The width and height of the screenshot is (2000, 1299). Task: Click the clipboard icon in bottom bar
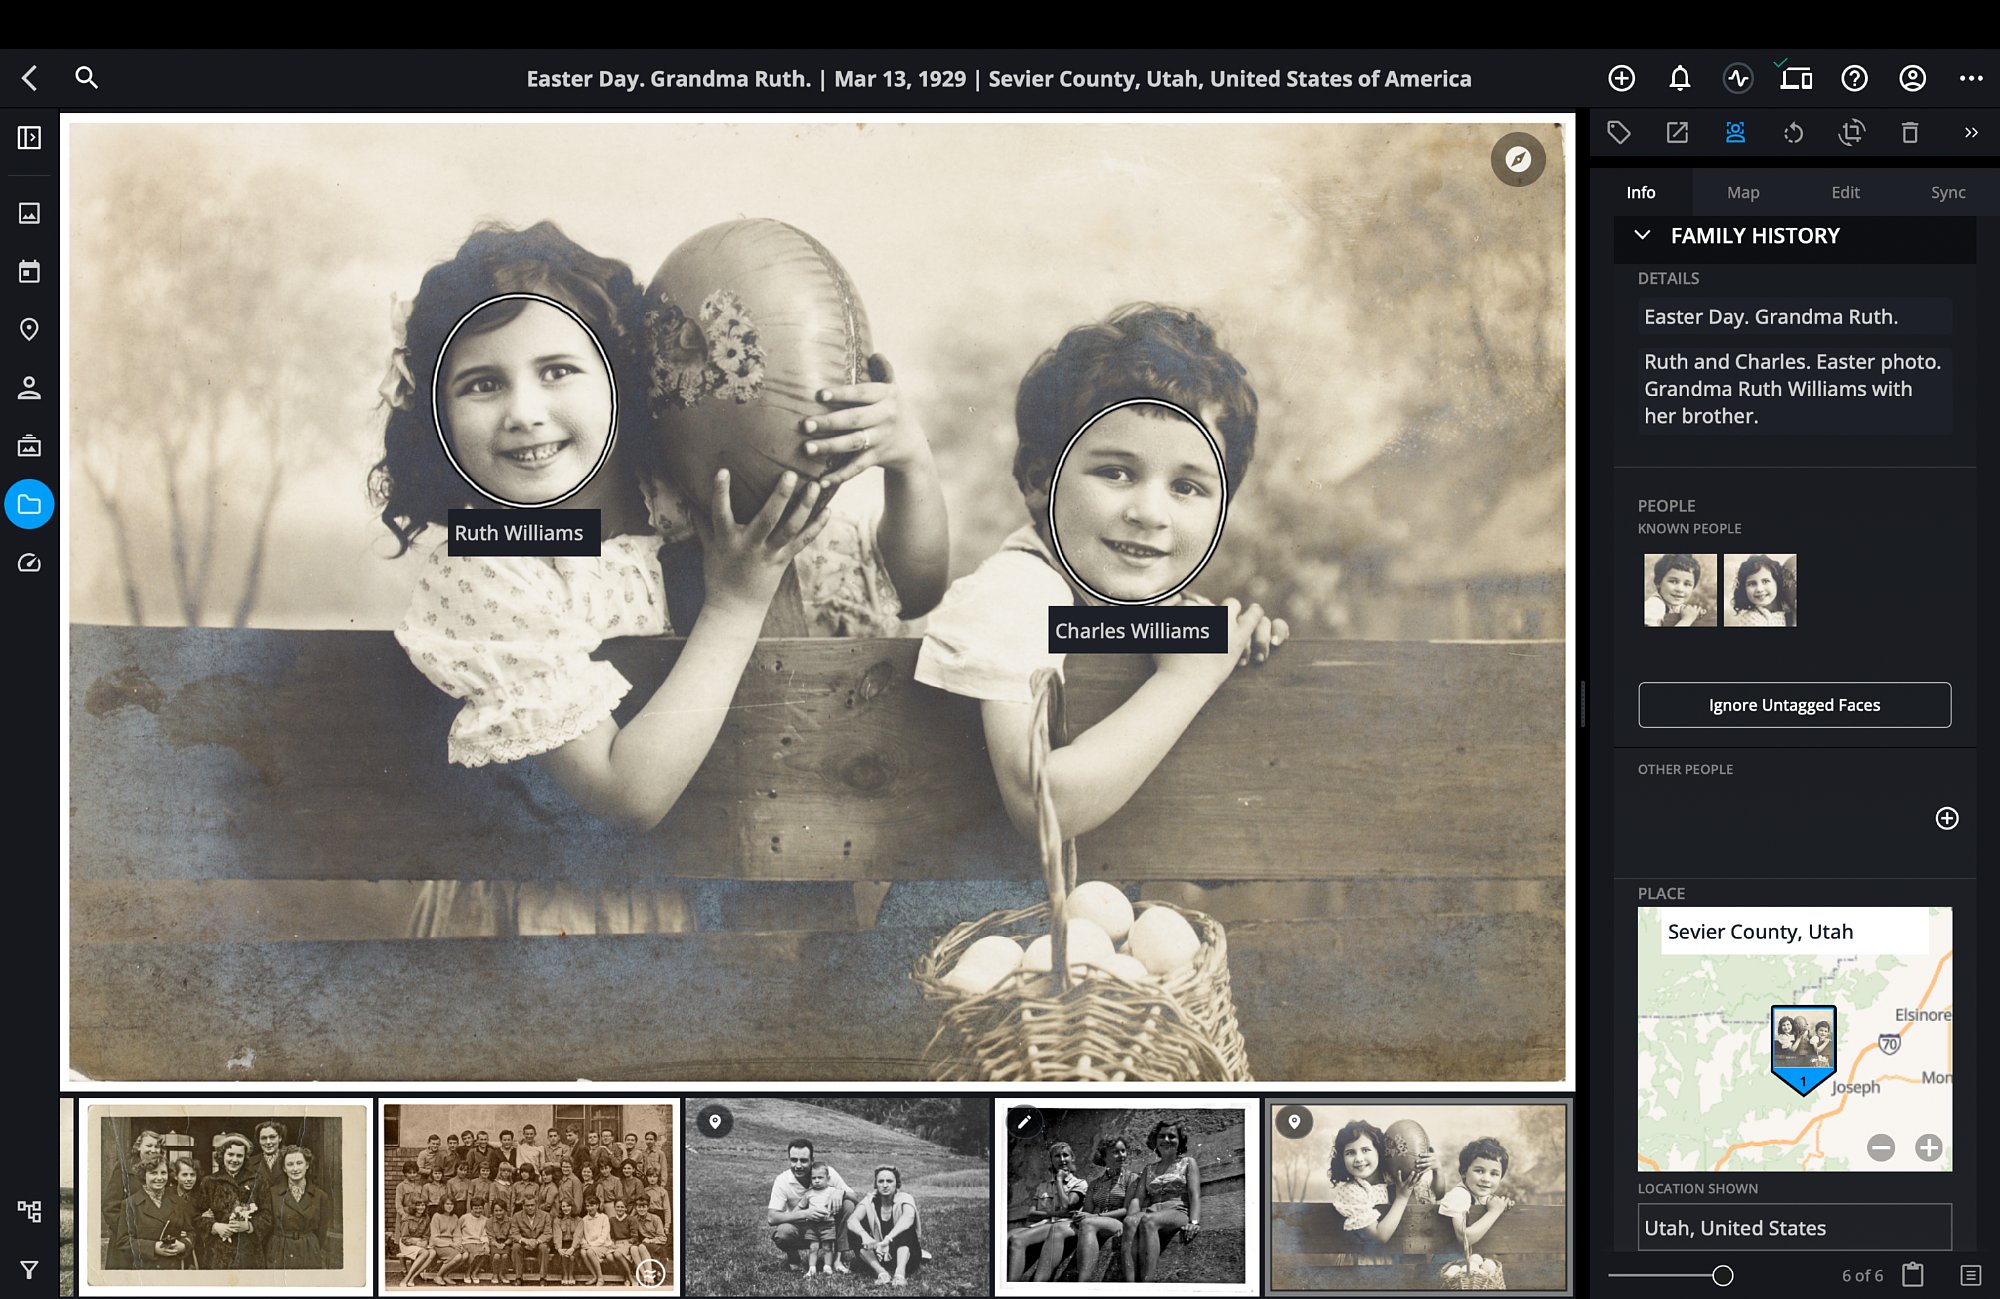click(1913, 1275)
